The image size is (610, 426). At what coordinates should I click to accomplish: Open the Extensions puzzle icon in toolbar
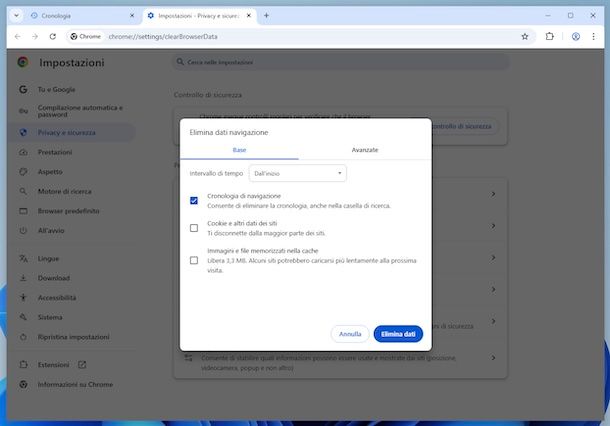(550, 36)
